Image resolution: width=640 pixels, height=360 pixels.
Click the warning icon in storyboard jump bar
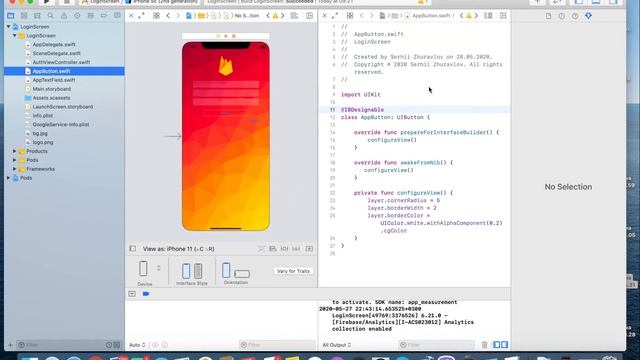[x=276, y=16]
